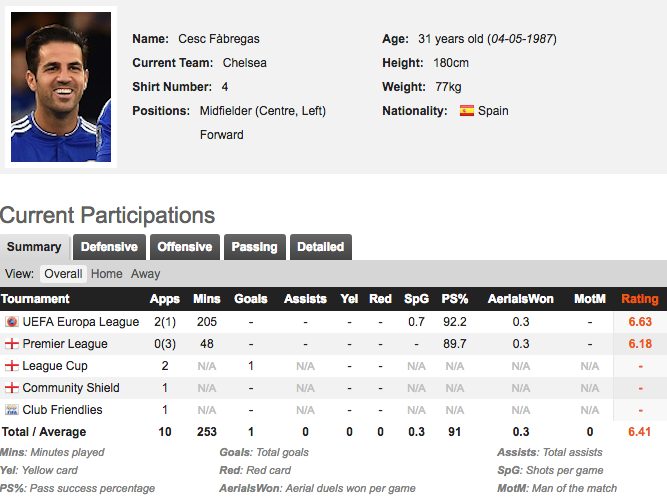Sort table by Rating column

click(x=640, y=299)
